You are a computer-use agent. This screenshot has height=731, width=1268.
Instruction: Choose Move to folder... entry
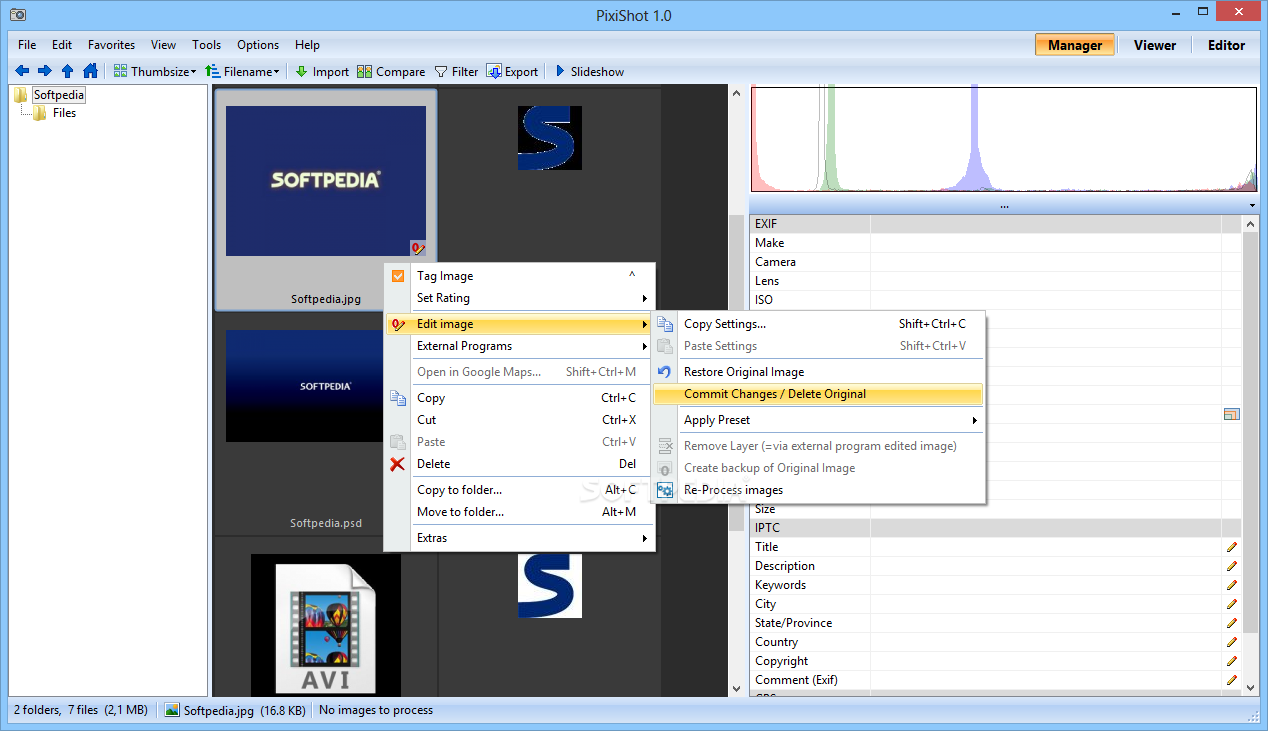(520, 512)
